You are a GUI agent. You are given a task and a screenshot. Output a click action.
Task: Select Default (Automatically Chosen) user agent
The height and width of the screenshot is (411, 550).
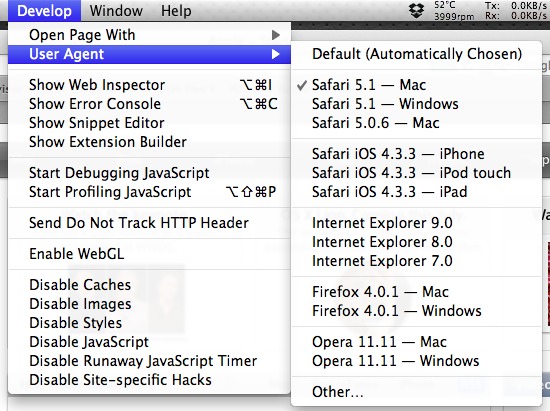(x=416, y=54)
